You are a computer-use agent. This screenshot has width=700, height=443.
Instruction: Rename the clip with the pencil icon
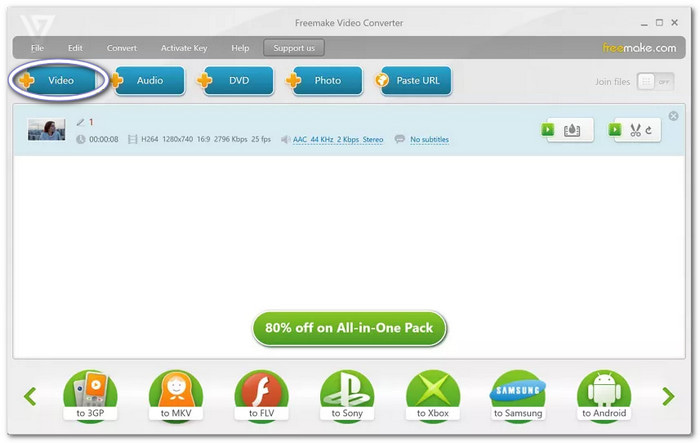tap(80, 122)
